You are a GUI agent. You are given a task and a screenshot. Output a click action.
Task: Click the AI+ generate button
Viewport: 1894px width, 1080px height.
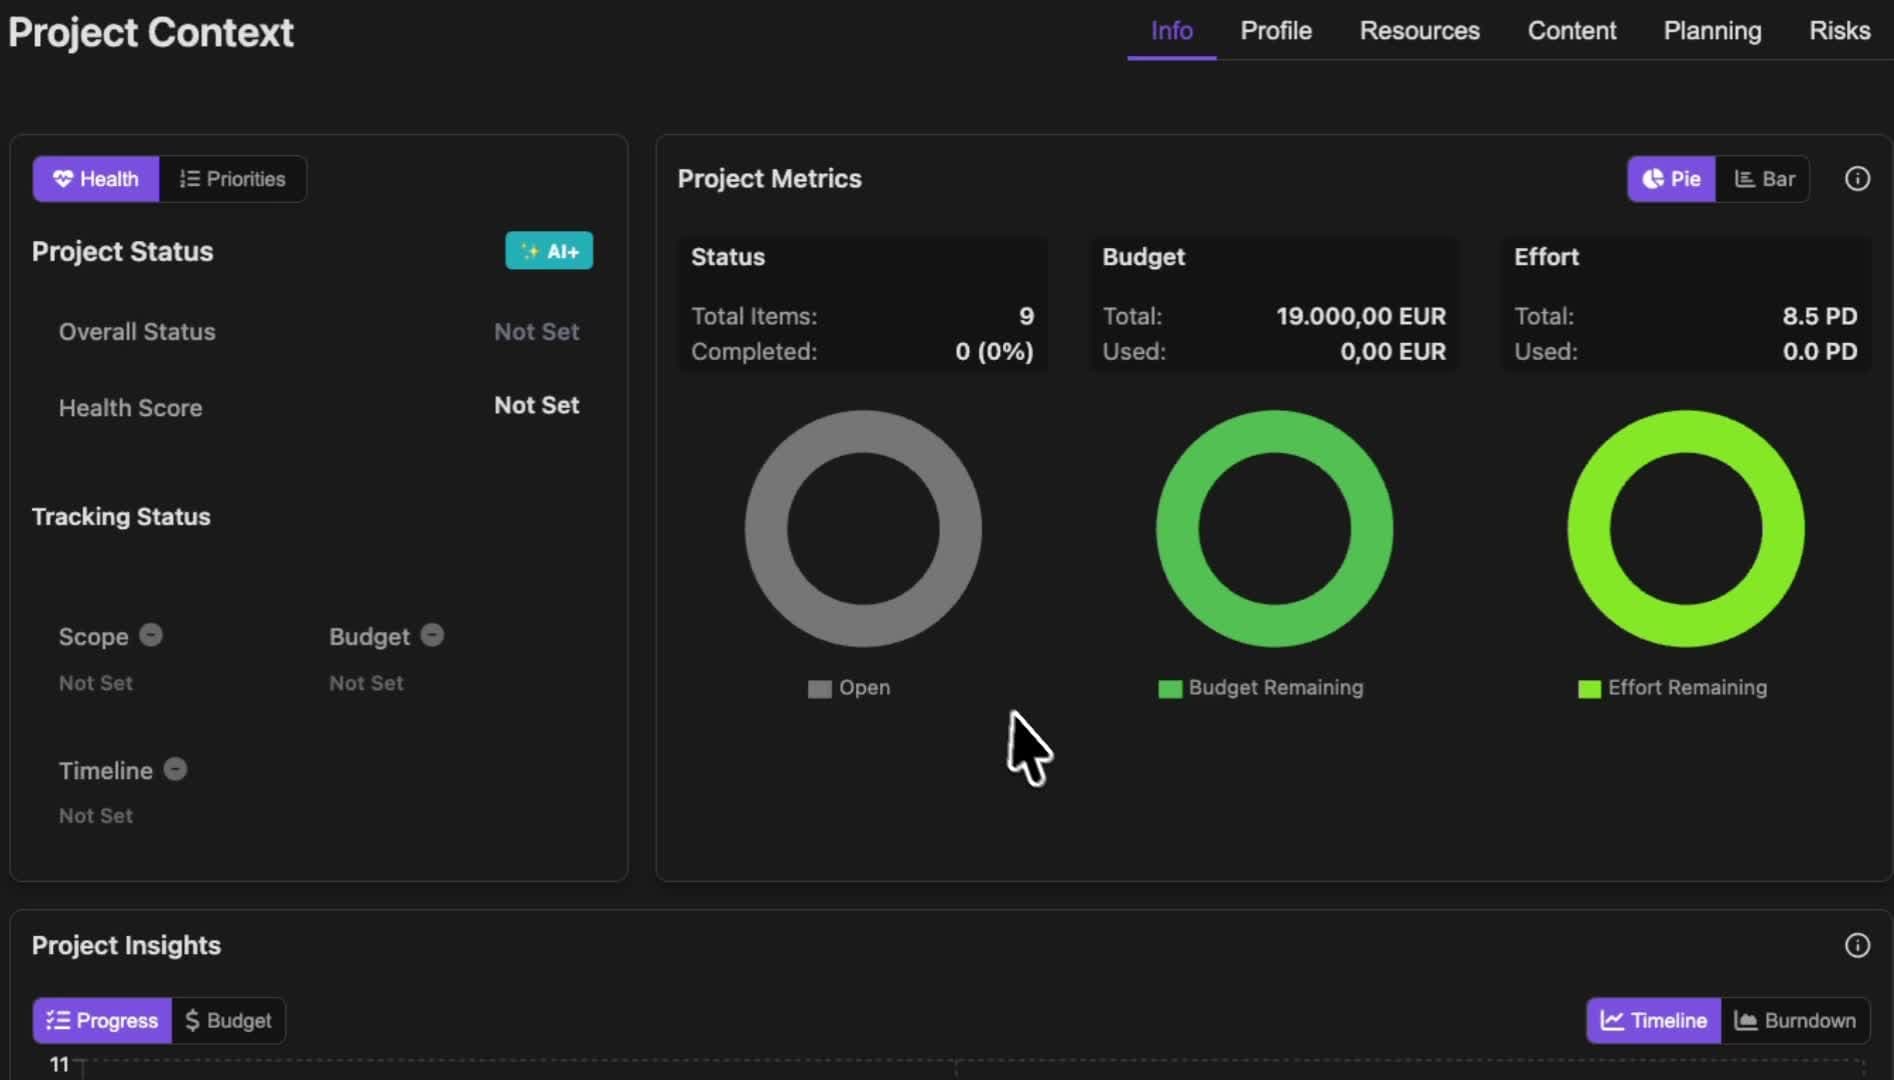coord(549,251)
